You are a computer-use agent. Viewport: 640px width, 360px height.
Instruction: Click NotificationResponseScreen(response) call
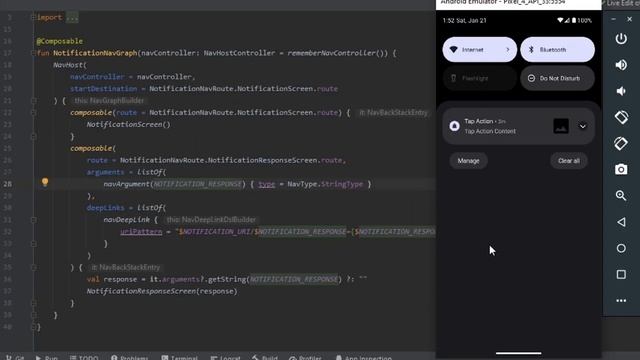click(x=162, y=291)
